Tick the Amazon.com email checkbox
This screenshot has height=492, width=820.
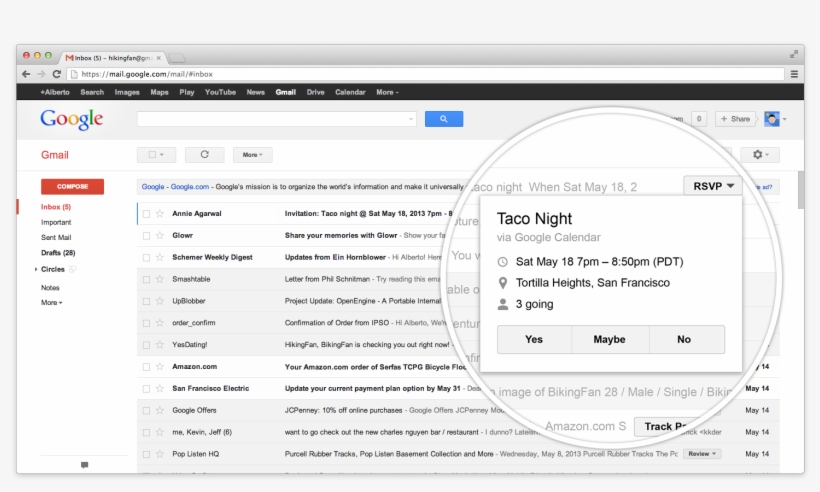[146, 367]
